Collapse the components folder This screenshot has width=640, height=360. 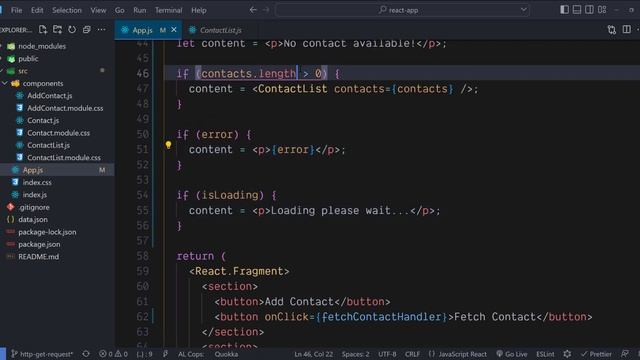coord(42,83)
